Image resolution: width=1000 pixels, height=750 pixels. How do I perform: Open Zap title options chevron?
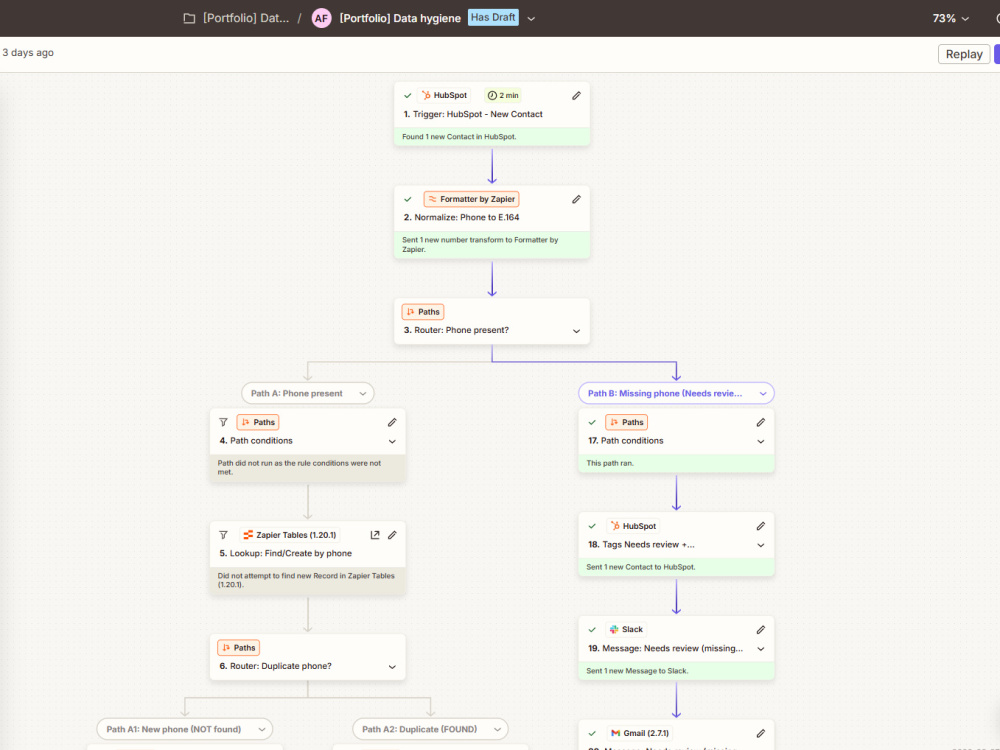pos(531,19)
